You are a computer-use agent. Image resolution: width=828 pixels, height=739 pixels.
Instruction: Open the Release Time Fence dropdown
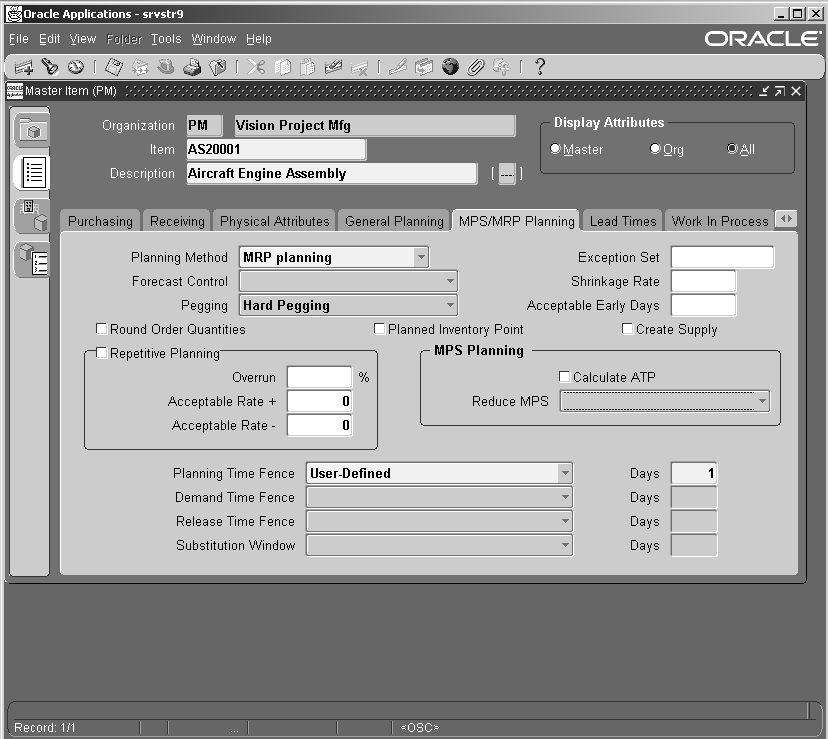pos(565,521)
